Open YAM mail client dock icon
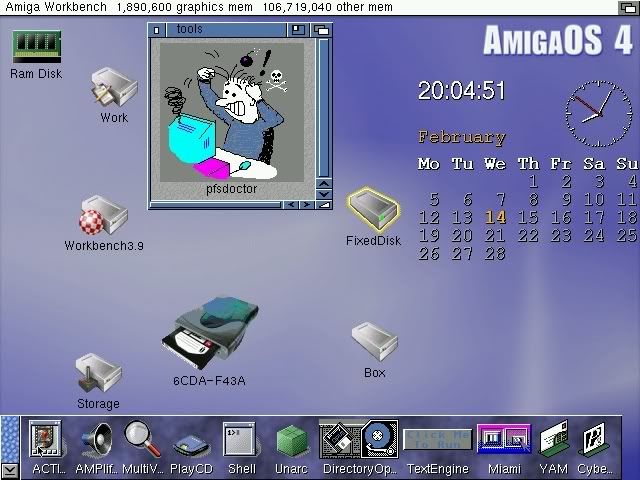This screenshot has width=640, height=480. click(554, 439)
